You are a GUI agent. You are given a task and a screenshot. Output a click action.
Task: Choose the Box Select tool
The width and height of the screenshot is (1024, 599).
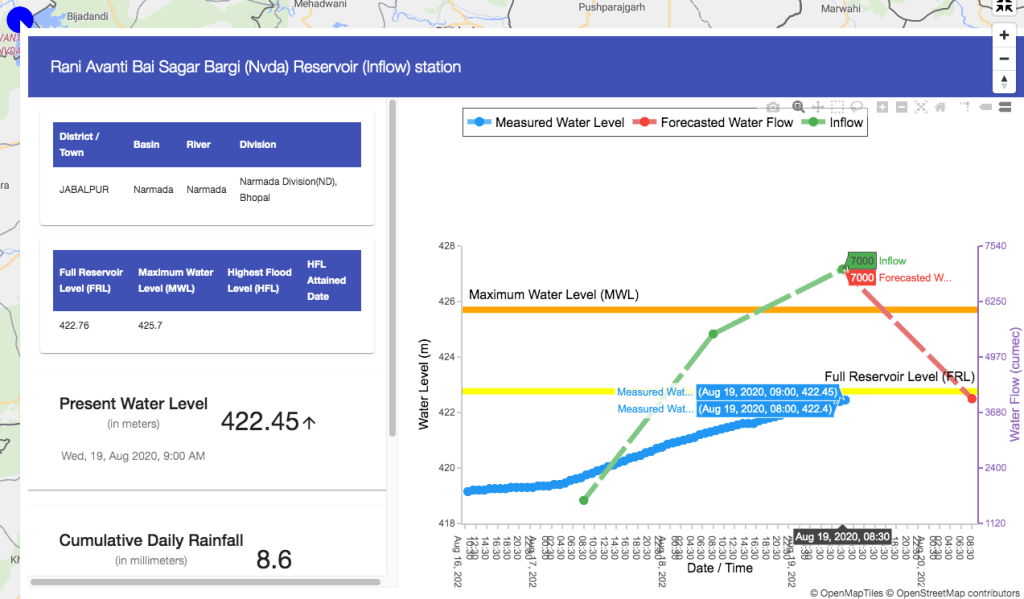point(838,107)
